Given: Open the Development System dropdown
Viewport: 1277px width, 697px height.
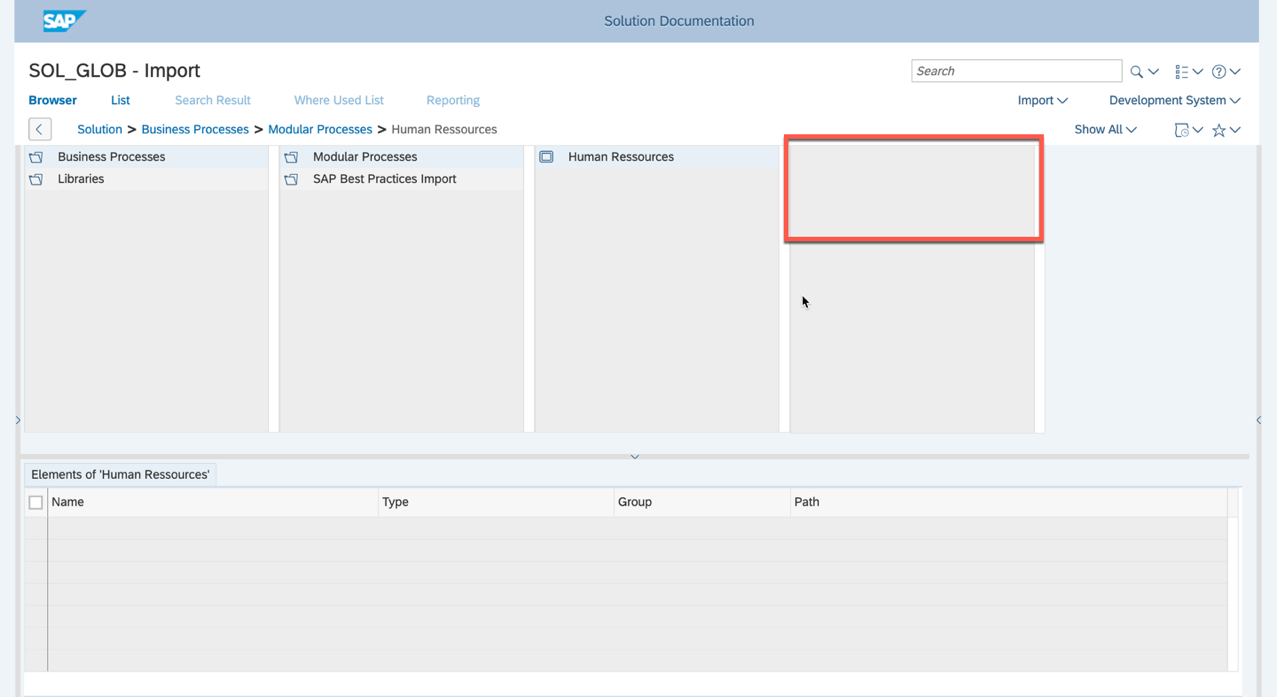Looking at the screenshot, I should pos(1173,100).
